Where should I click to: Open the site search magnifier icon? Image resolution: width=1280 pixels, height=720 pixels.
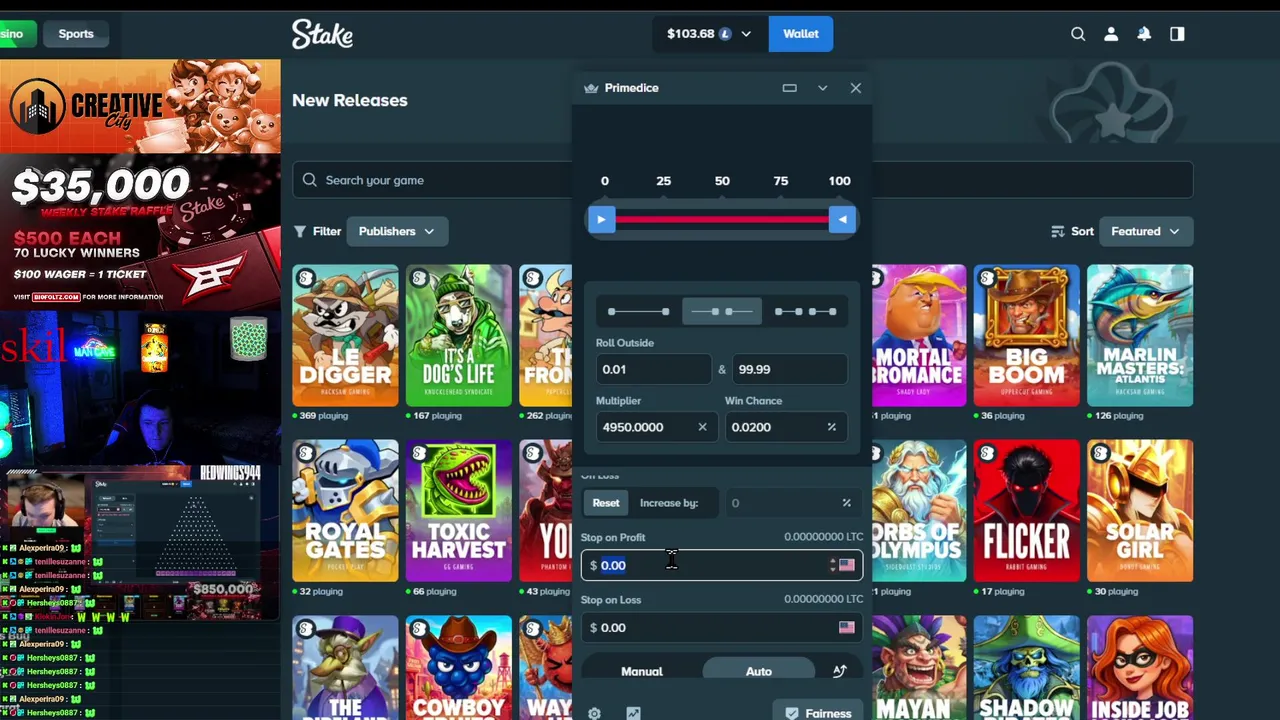pos(1078,34)
